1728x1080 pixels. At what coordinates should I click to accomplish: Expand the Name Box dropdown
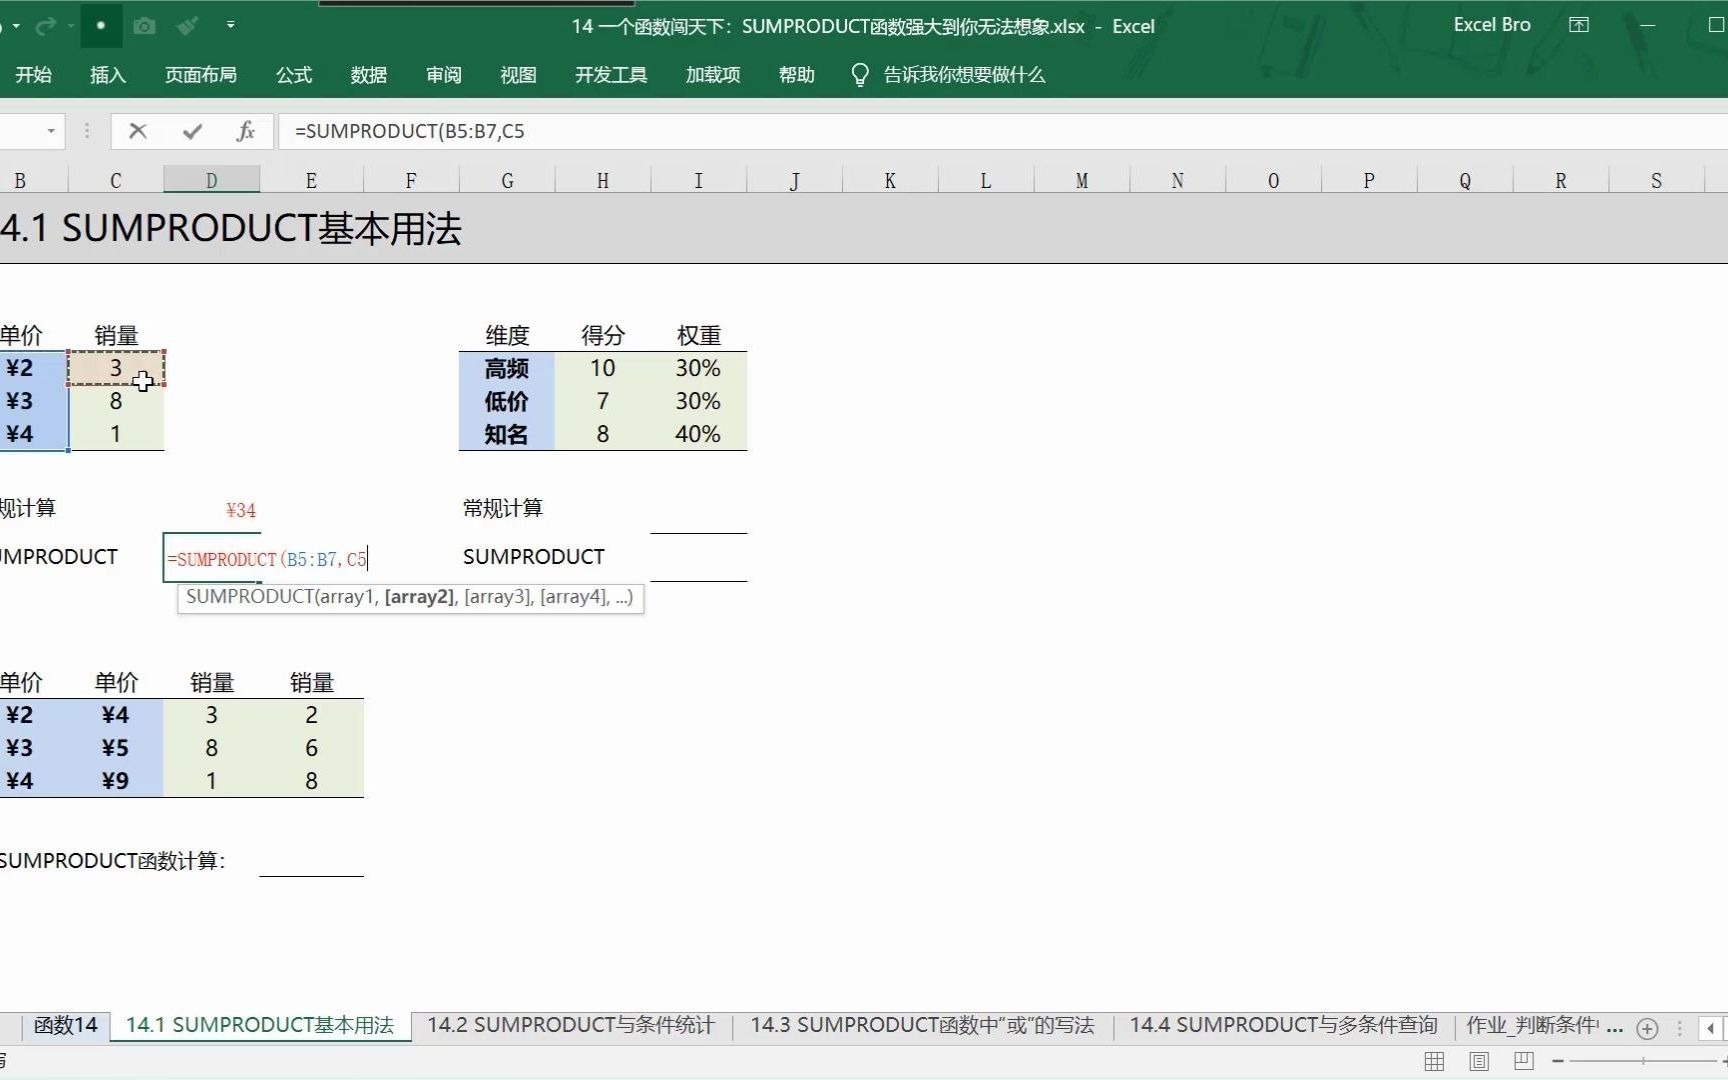(x=51, y=131)
